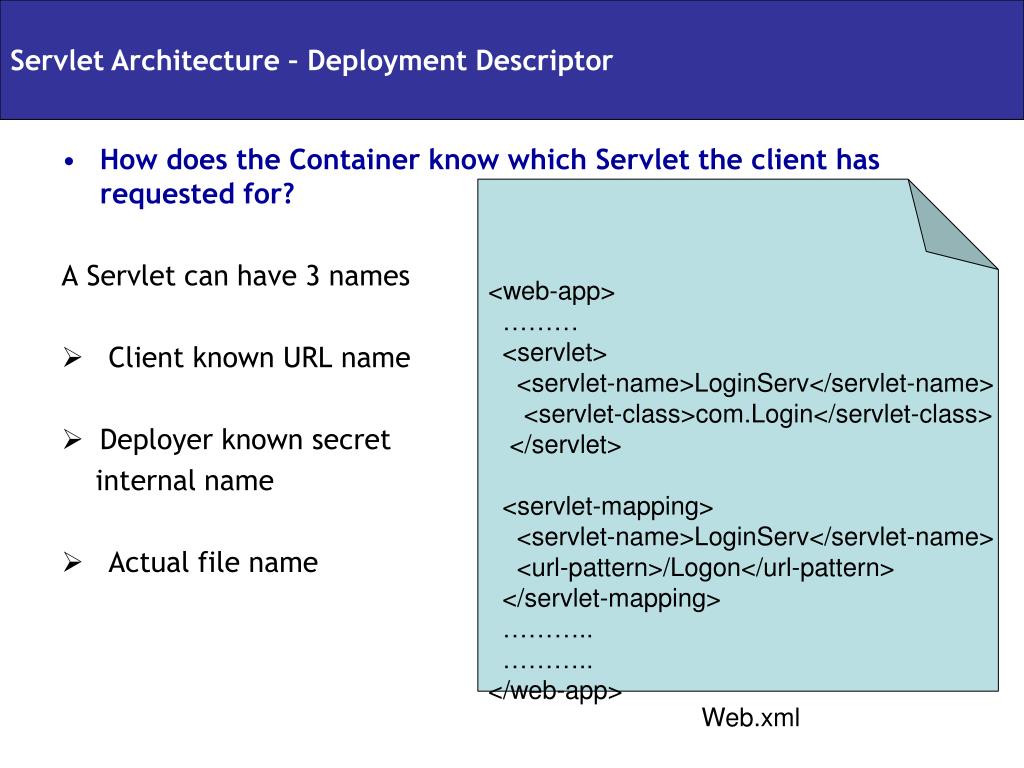Click the Web.xml caption below the document
Image resolution: width=1024 pixels, height=768 pixels.
751,718
